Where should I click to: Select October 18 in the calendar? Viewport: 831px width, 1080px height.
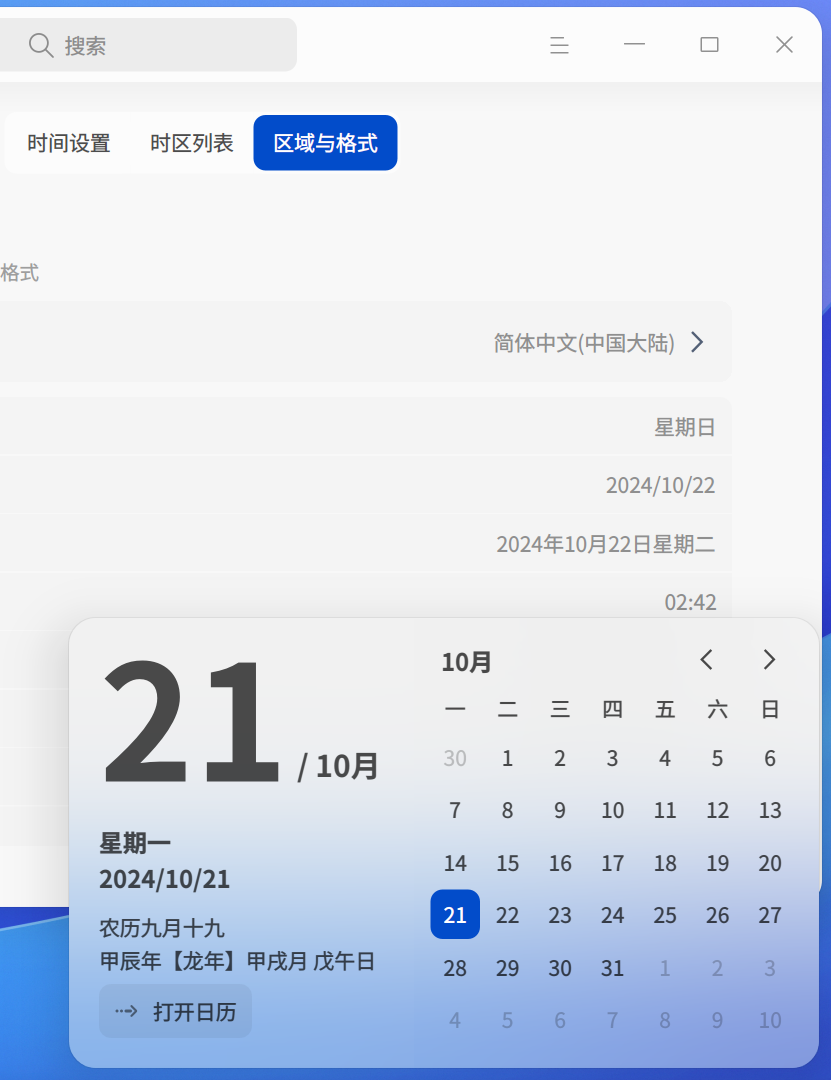665,863
